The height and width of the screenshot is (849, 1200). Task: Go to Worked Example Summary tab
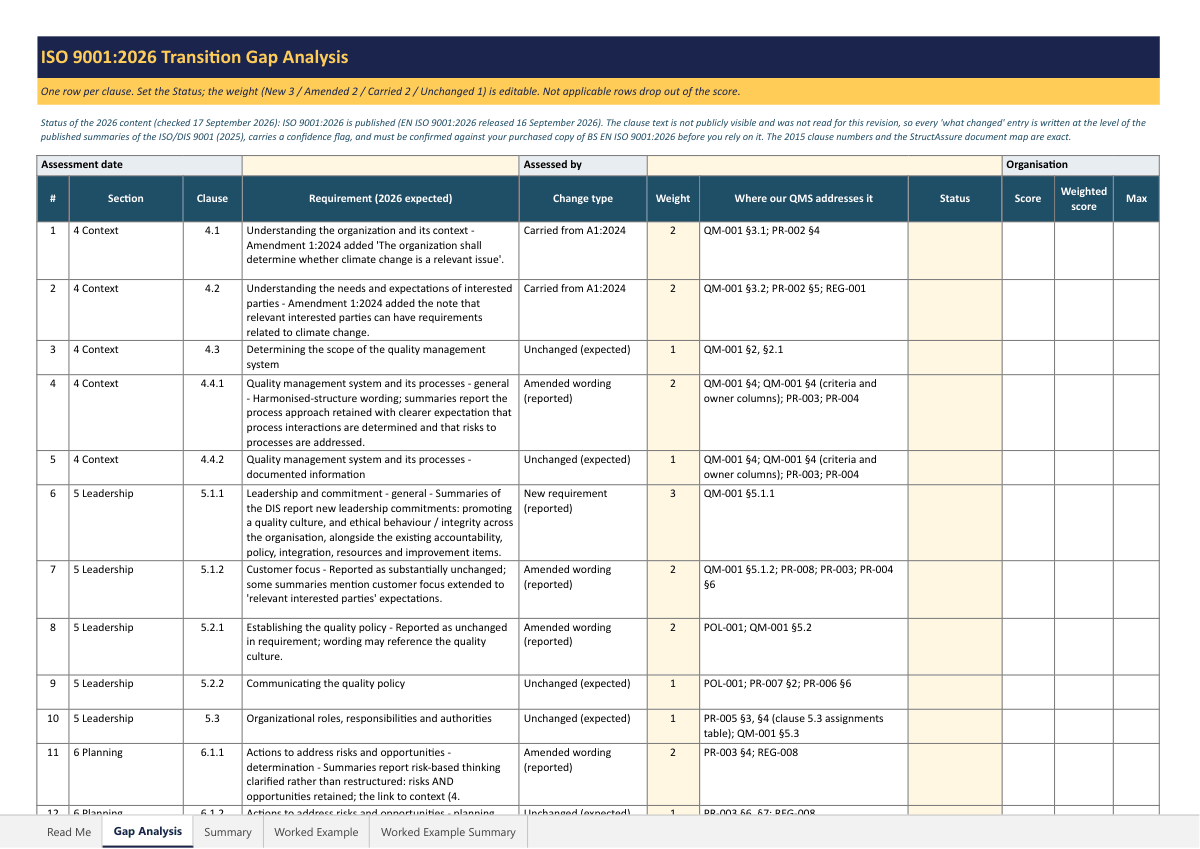point(448,832)
